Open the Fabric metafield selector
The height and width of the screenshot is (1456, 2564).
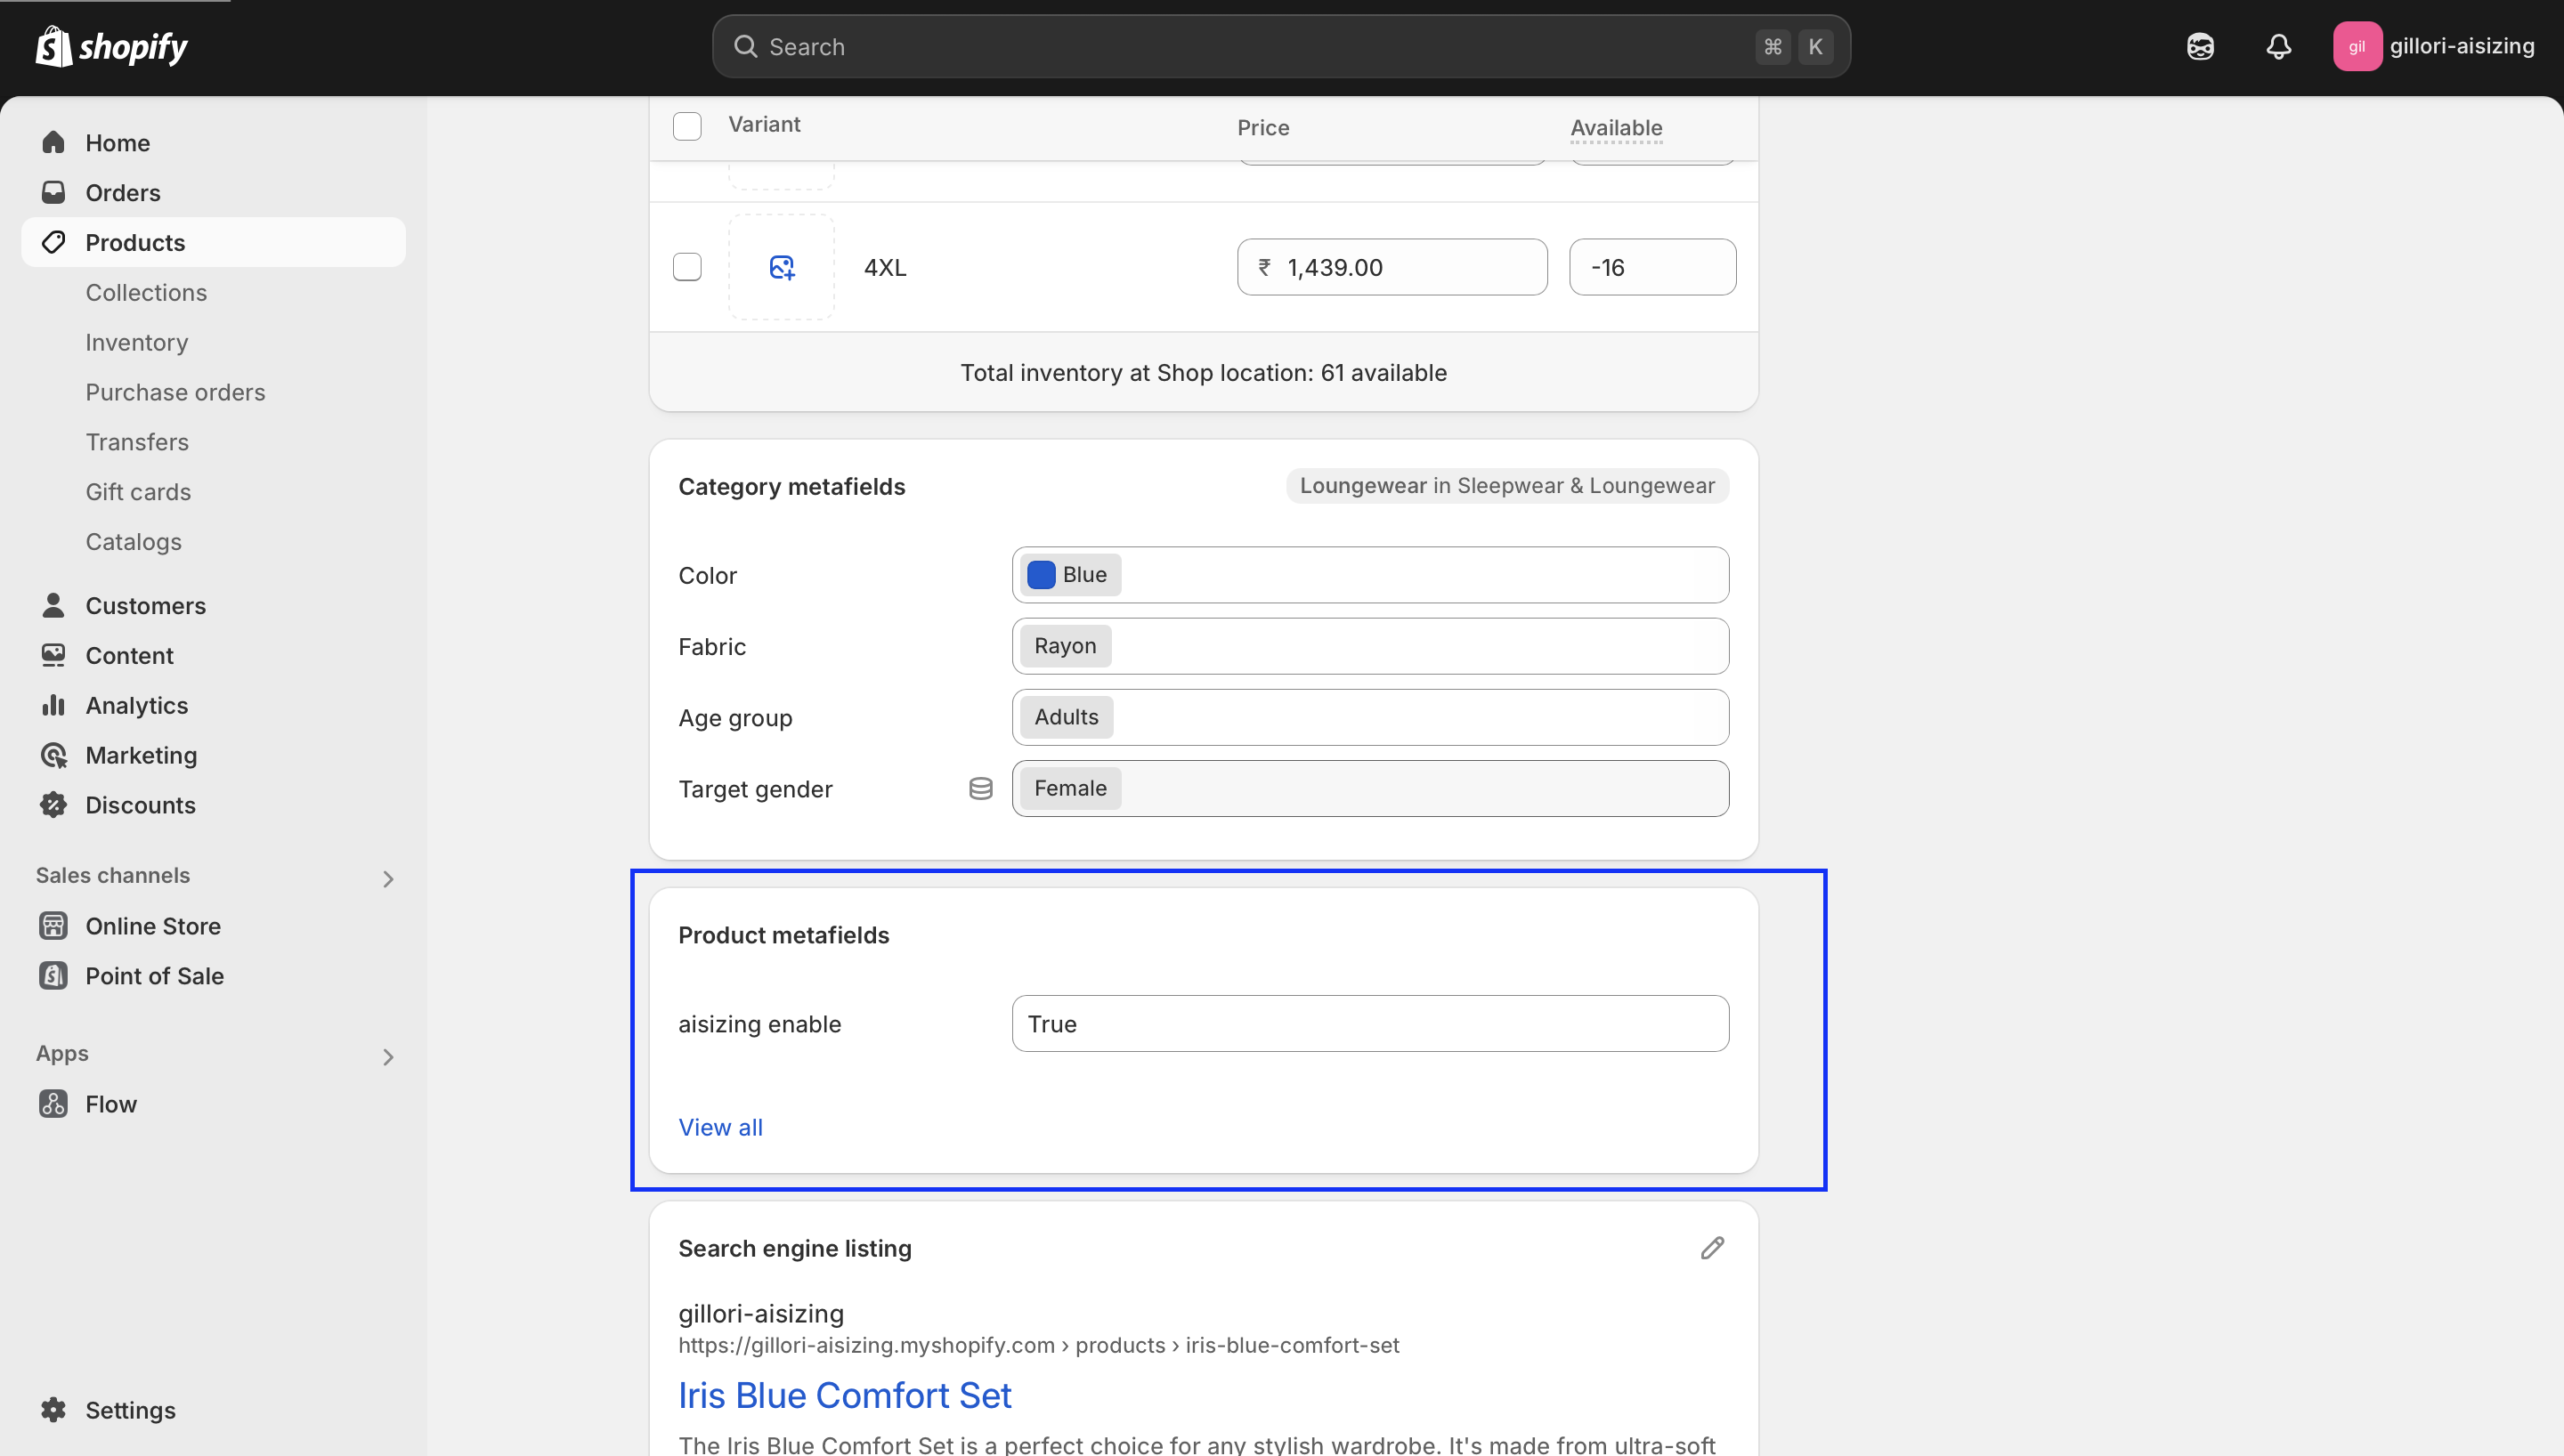coord(1370,646)
